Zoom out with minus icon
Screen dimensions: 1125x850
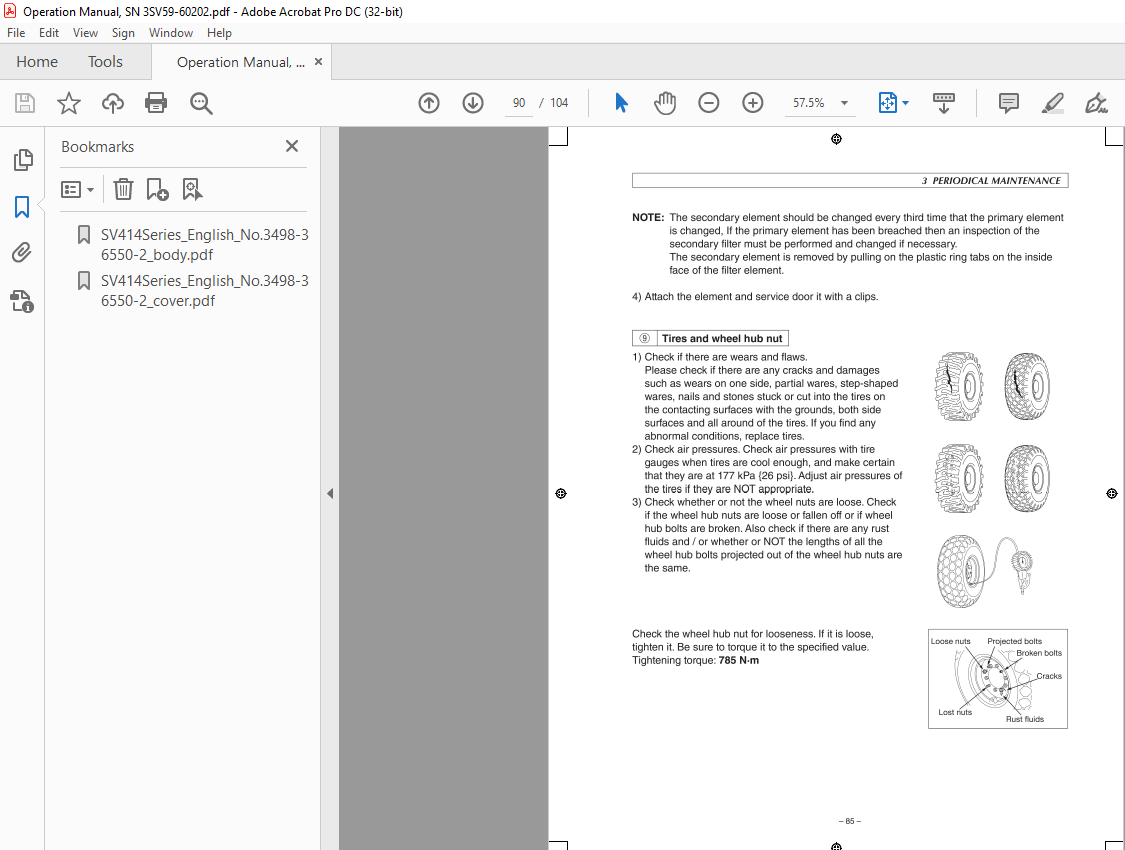[x=709, y=103]
